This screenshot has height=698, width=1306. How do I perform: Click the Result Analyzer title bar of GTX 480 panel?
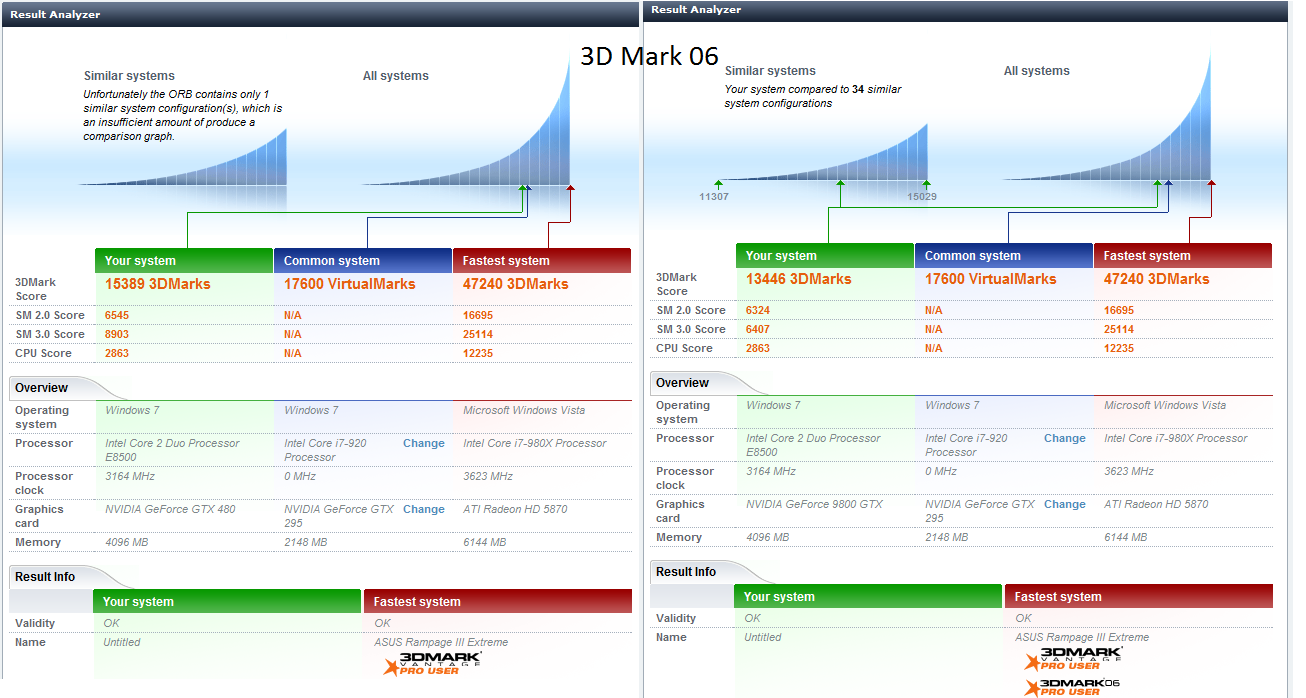click(x=320, y=15)
